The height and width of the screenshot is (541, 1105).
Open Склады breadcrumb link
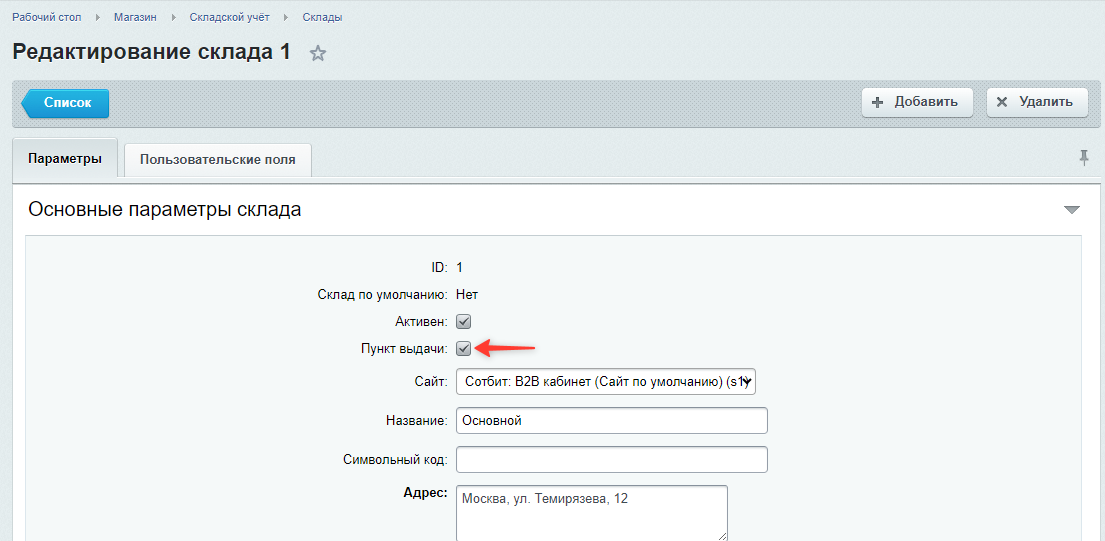point(323,18)
